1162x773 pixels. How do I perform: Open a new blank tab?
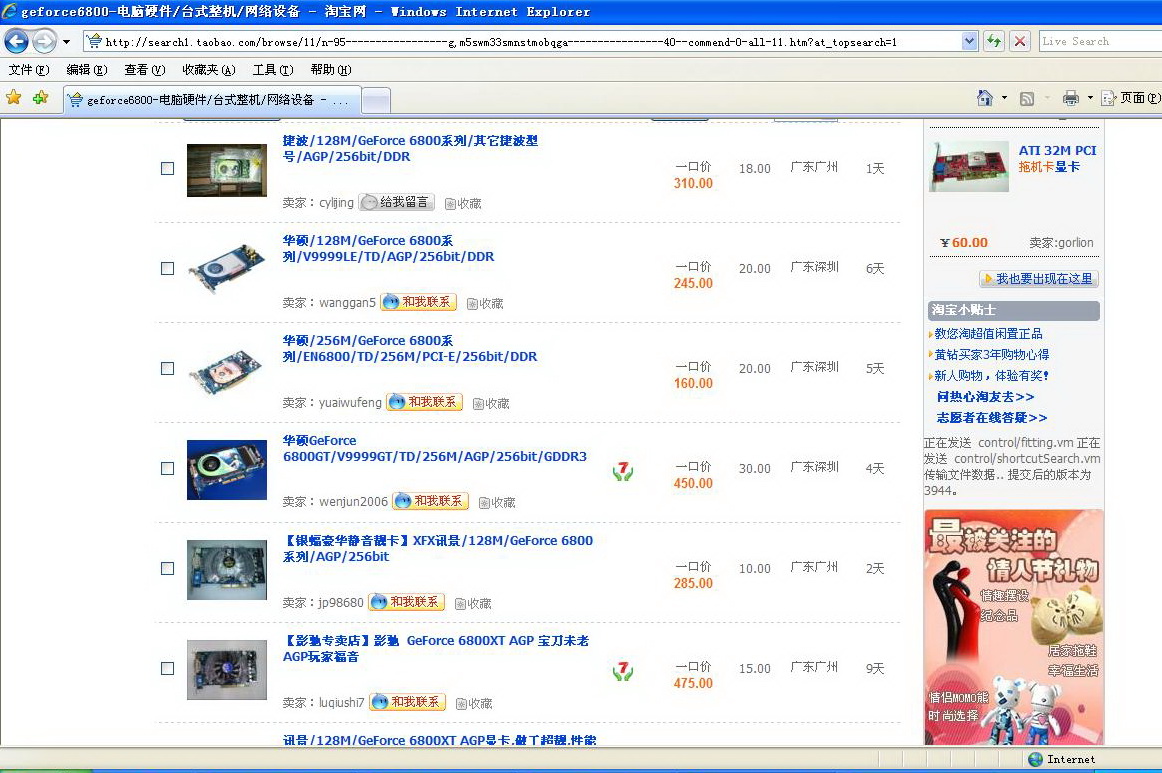pyautogui.click(x=376, y=100)
